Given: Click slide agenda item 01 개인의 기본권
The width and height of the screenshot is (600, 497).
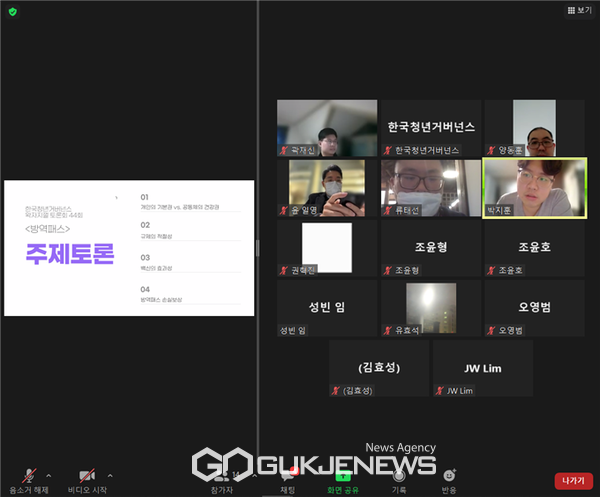Looking at the screenshot, I should click(x=191, y=202).
